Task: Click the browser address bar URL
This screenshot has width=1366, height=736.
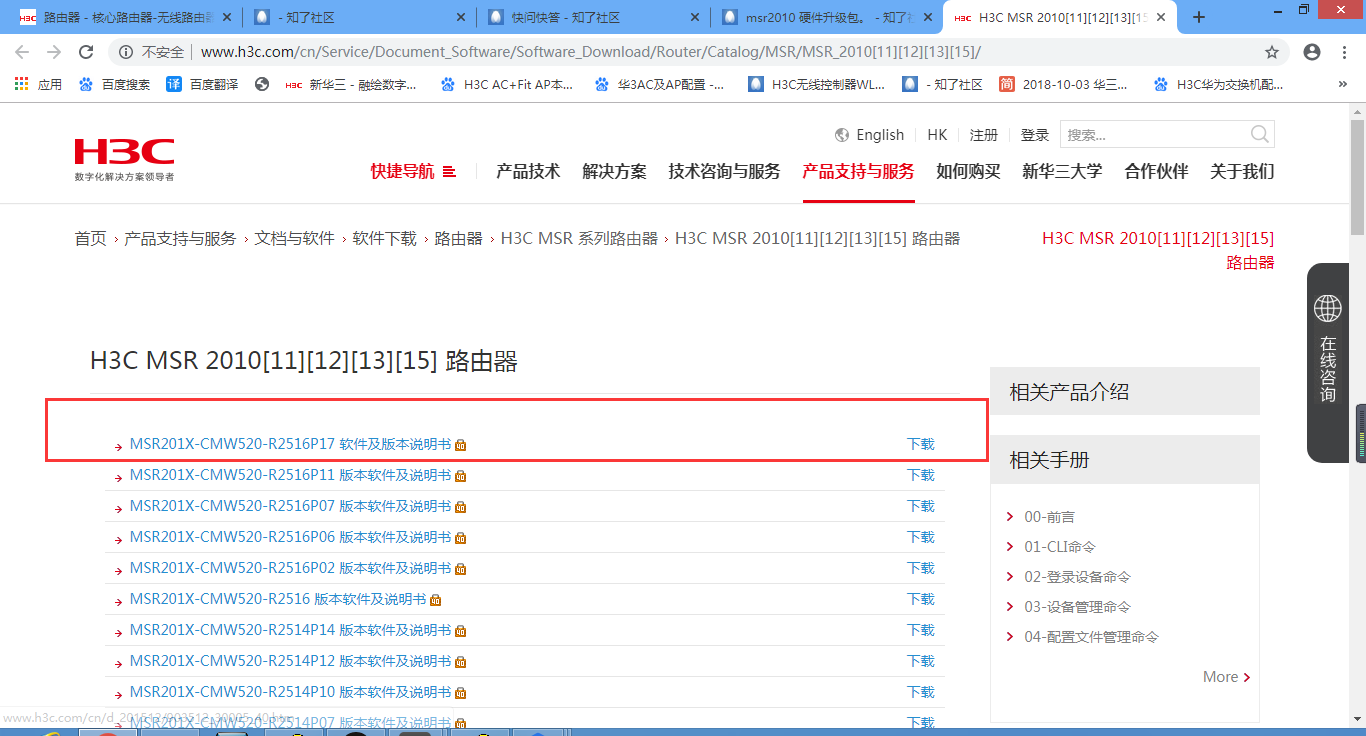Action: (590, 52)
